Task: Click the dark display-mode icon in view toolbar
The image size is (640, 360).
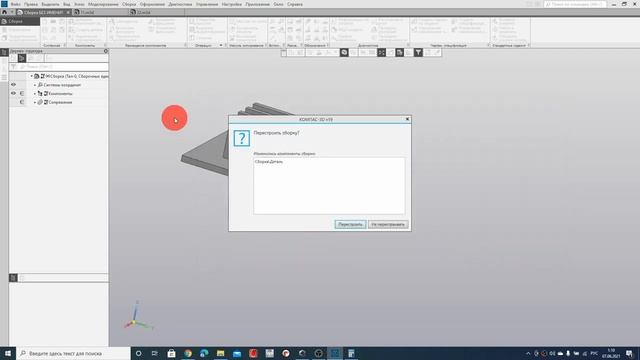Action: pyautogui.click(x=400, y=52)
